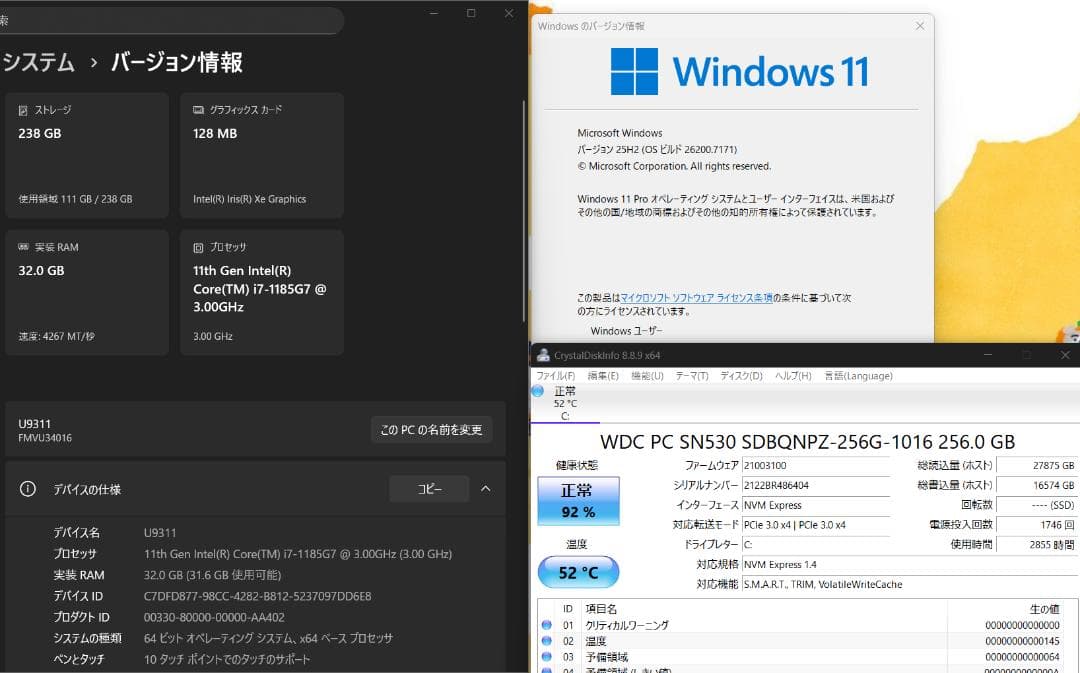Screen dimensions: 1080x673
Task: Close the Windows のバージョン情報 dialog
Action: tap(920, 25)
